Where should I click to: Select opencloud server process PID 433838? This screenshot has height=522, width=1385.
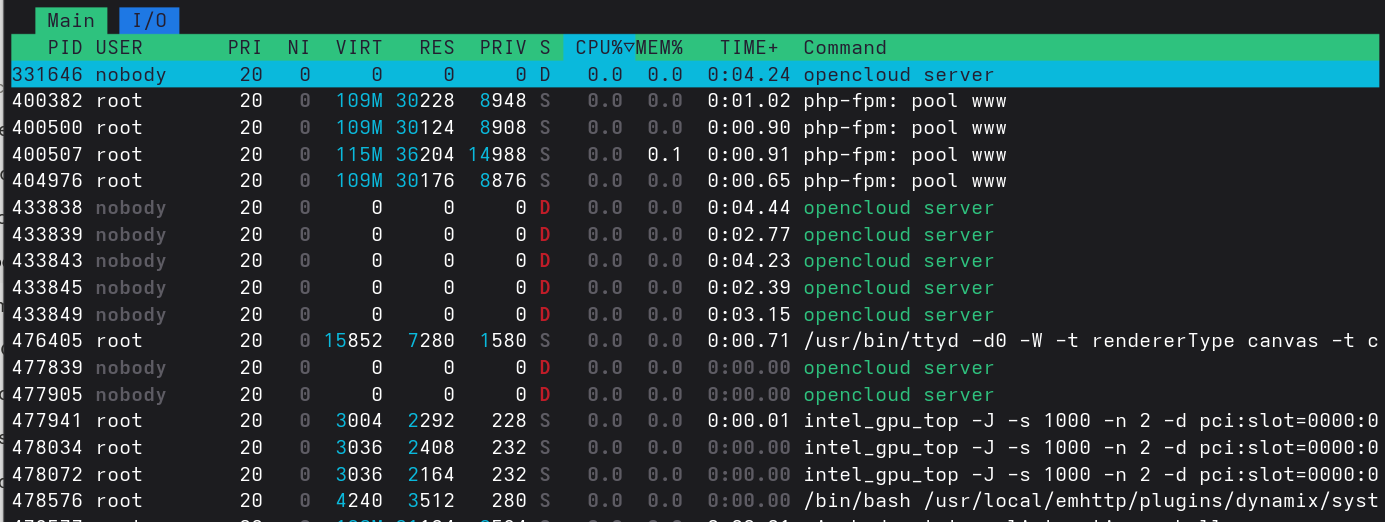click(694, 208)
